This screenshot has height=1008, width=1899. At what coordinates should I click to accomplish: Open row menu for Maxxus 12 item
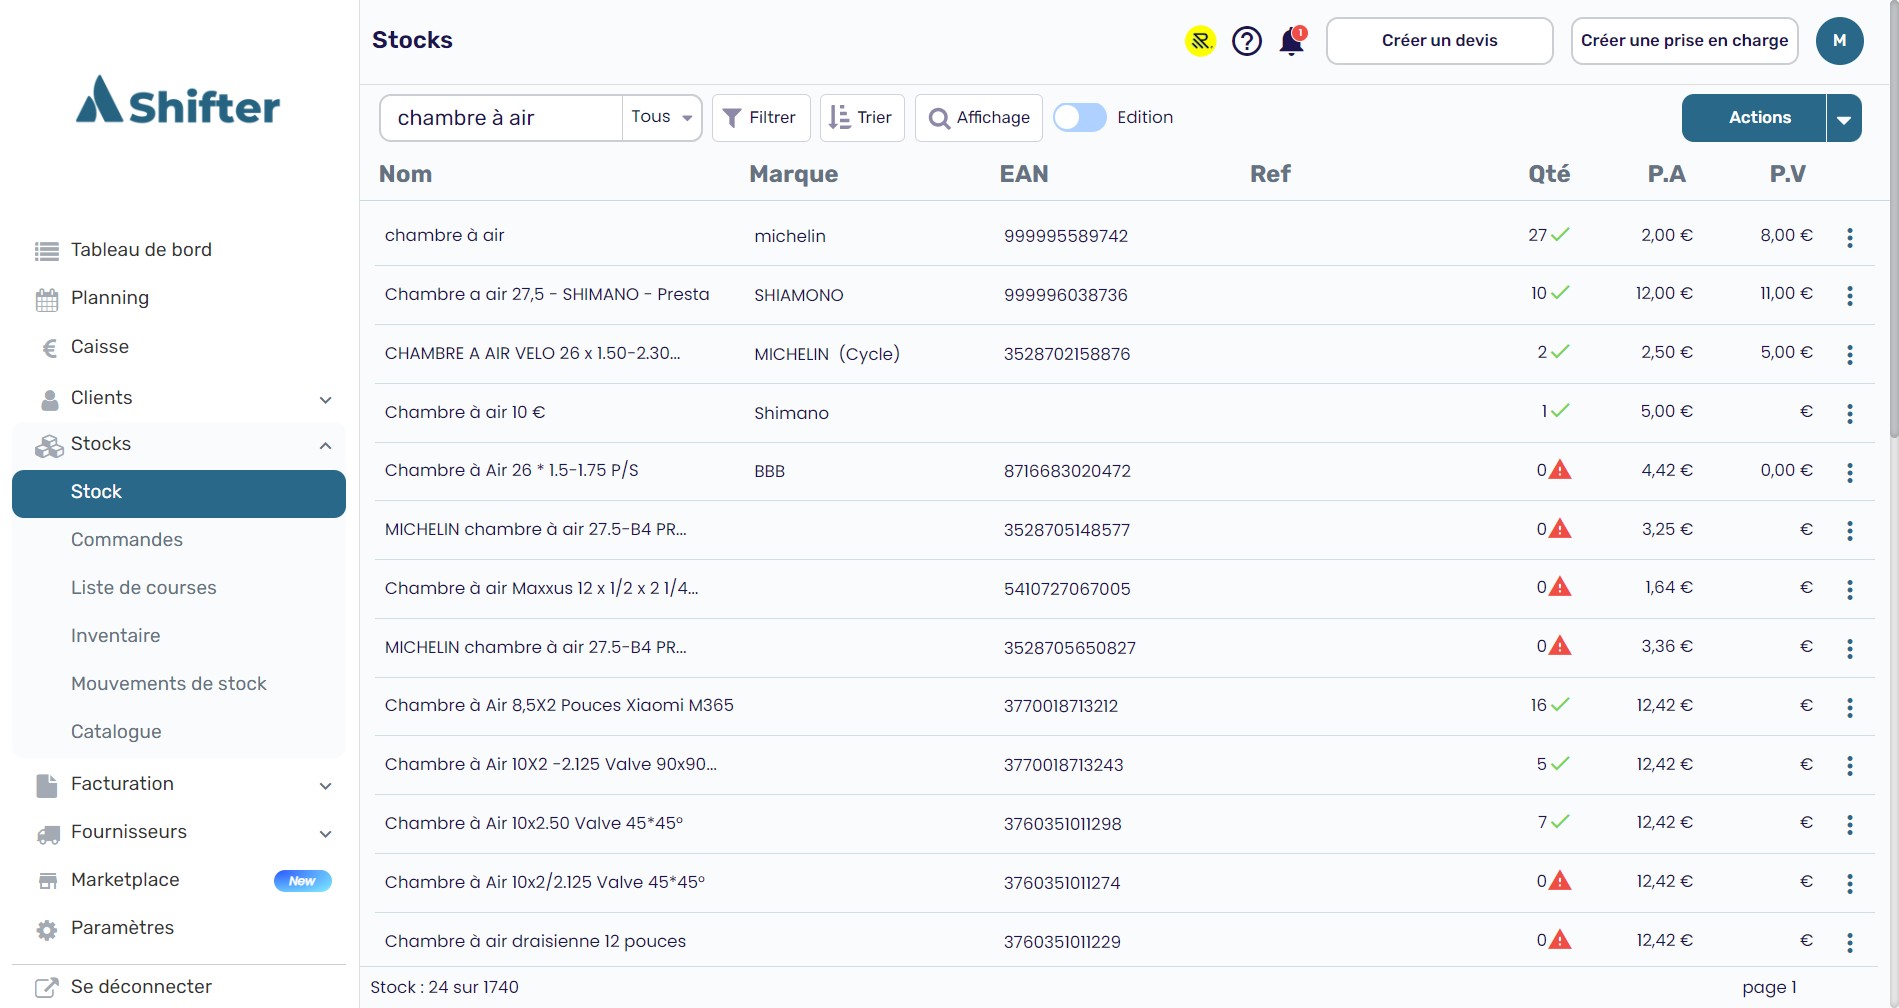(x=1849, y=590)
